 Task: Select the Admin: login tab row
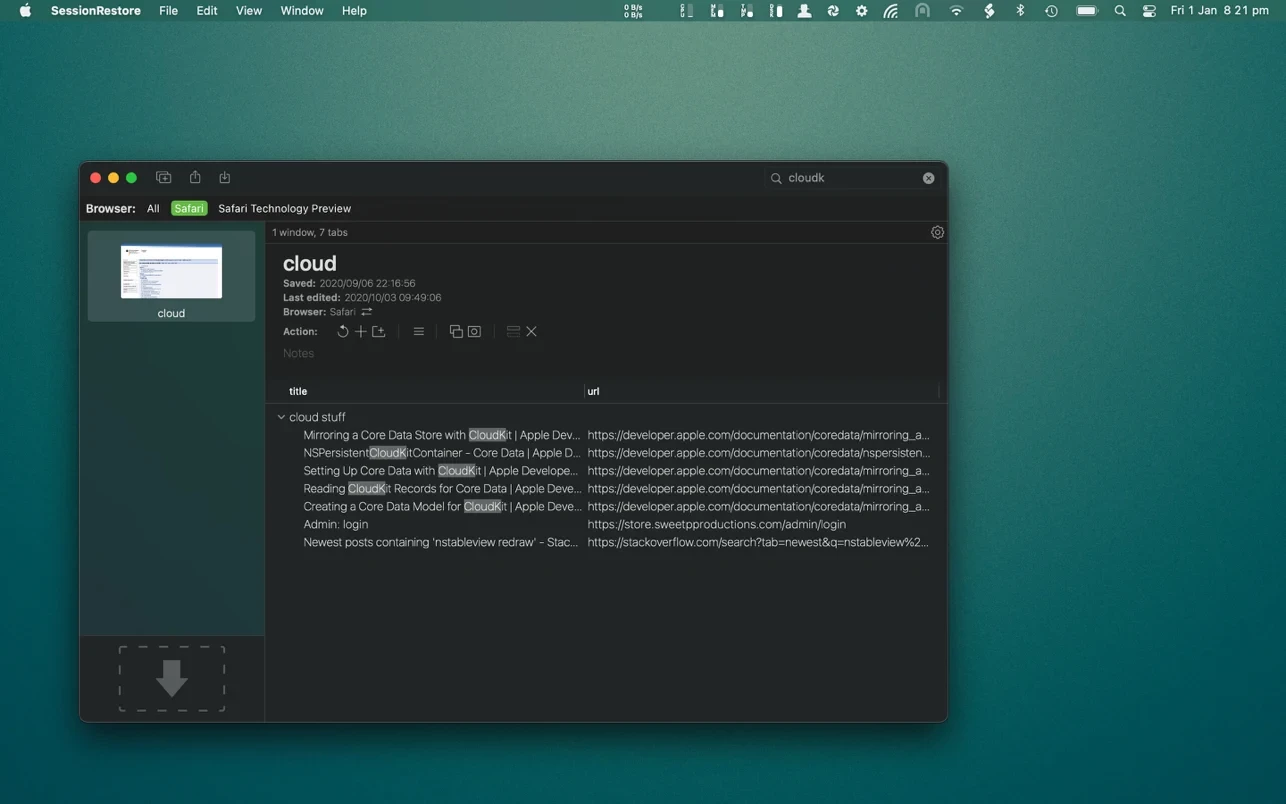click(x=336, y=524)
